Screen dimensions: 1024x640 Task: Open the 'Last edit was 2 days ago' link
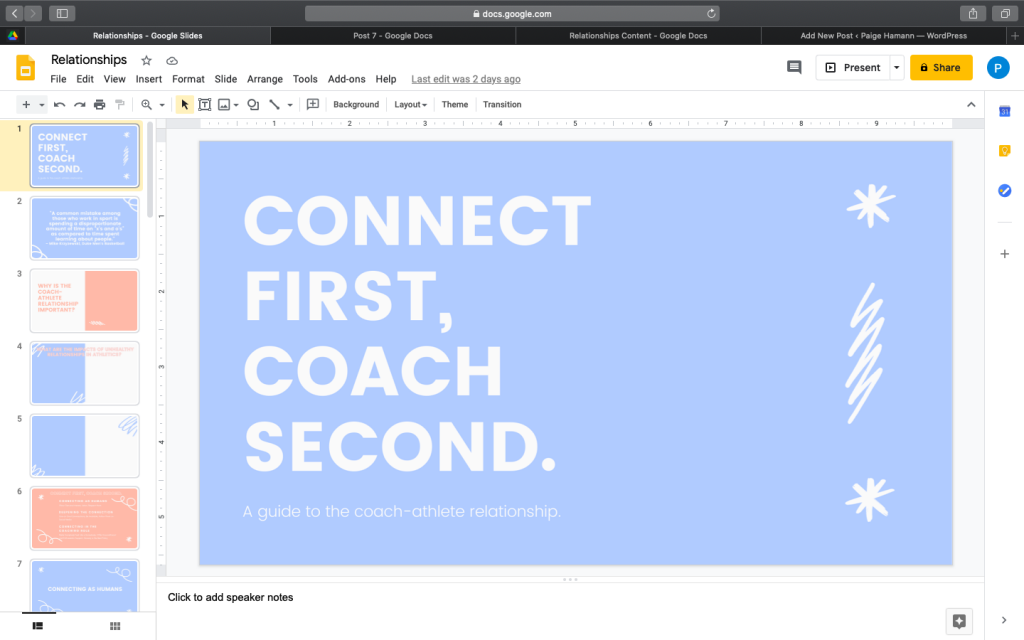[466, 79]
